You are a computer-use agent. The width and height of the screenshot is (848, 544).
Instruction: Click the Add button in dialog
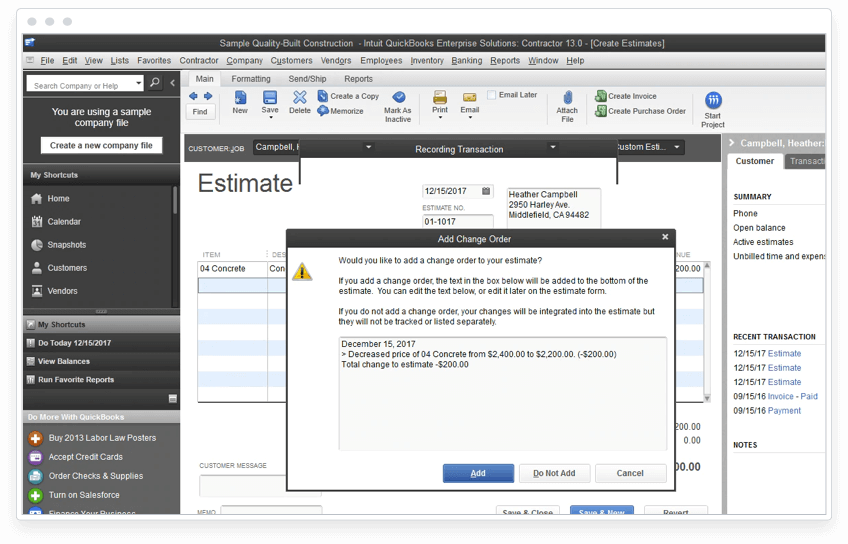[478, 473]
